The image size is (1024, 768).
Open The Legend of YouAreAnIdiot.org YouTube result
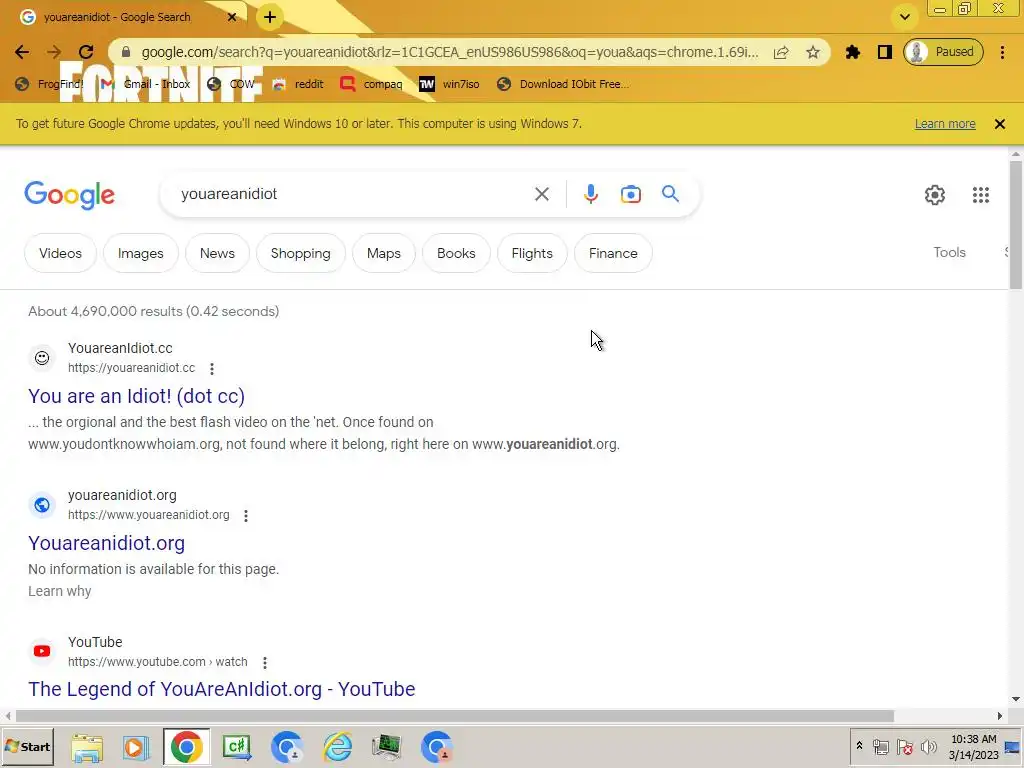(x=221, y=690)
